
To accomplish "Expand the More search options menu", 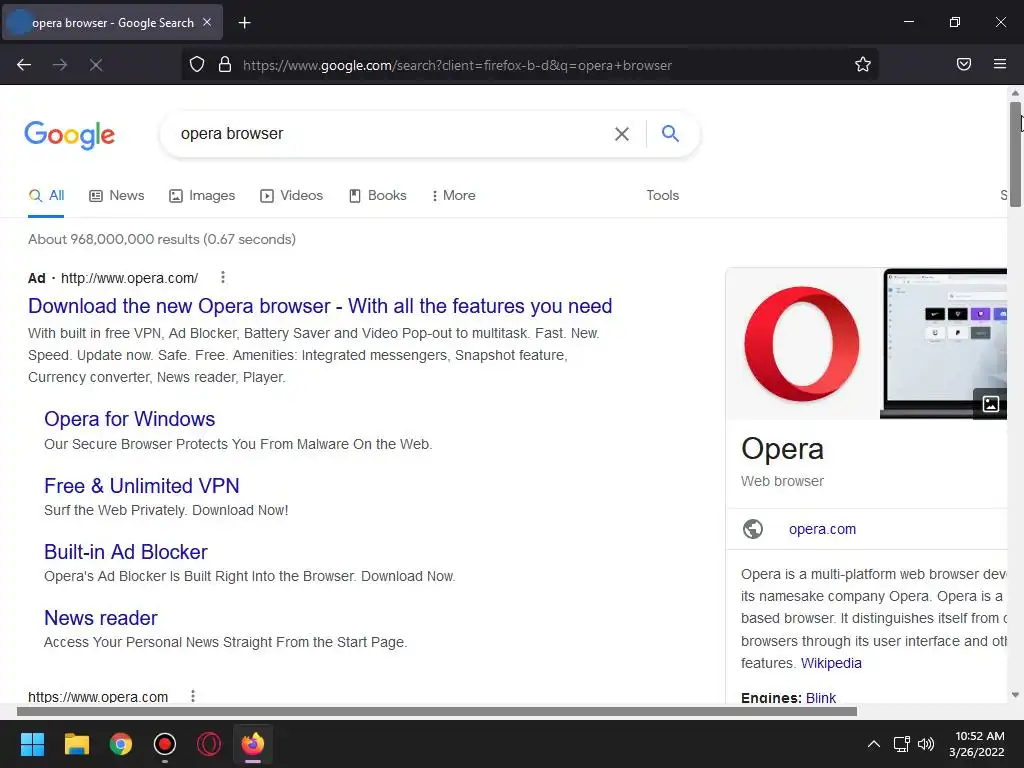I will (x=453, y=195).
